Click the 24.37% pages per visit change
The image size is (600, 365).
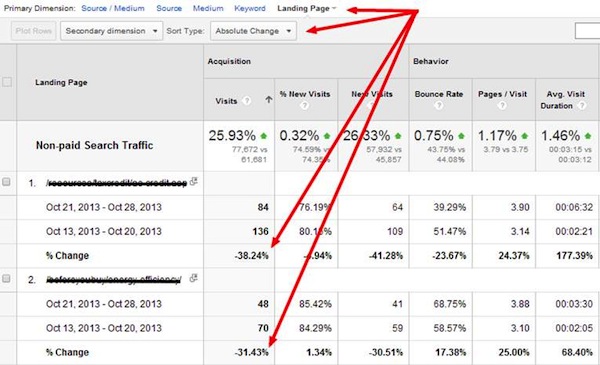coord(514,256)
